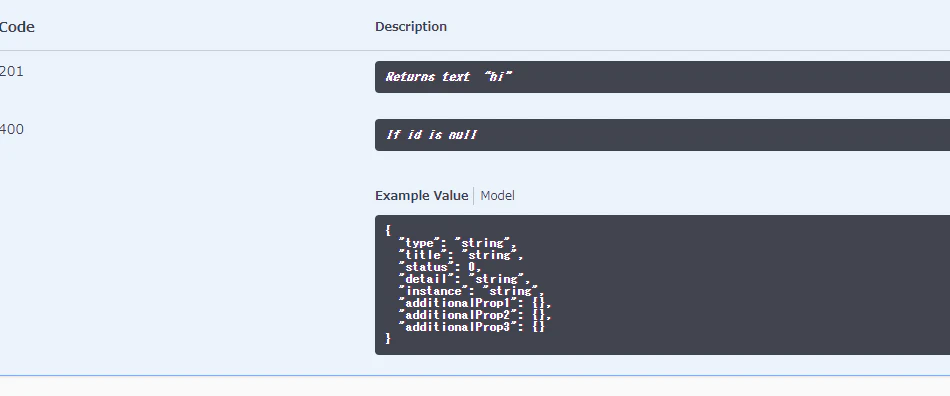Click the 'If id is null' description
This screenshot has width=950, height=396.
[x=431, y=134]
